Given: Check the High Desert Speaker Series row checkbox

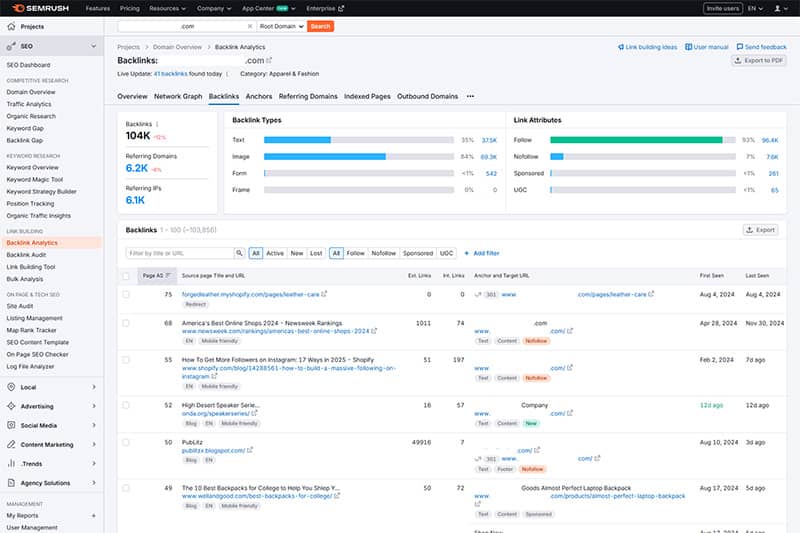Looking at the screenshot, I should coord(126,405).
